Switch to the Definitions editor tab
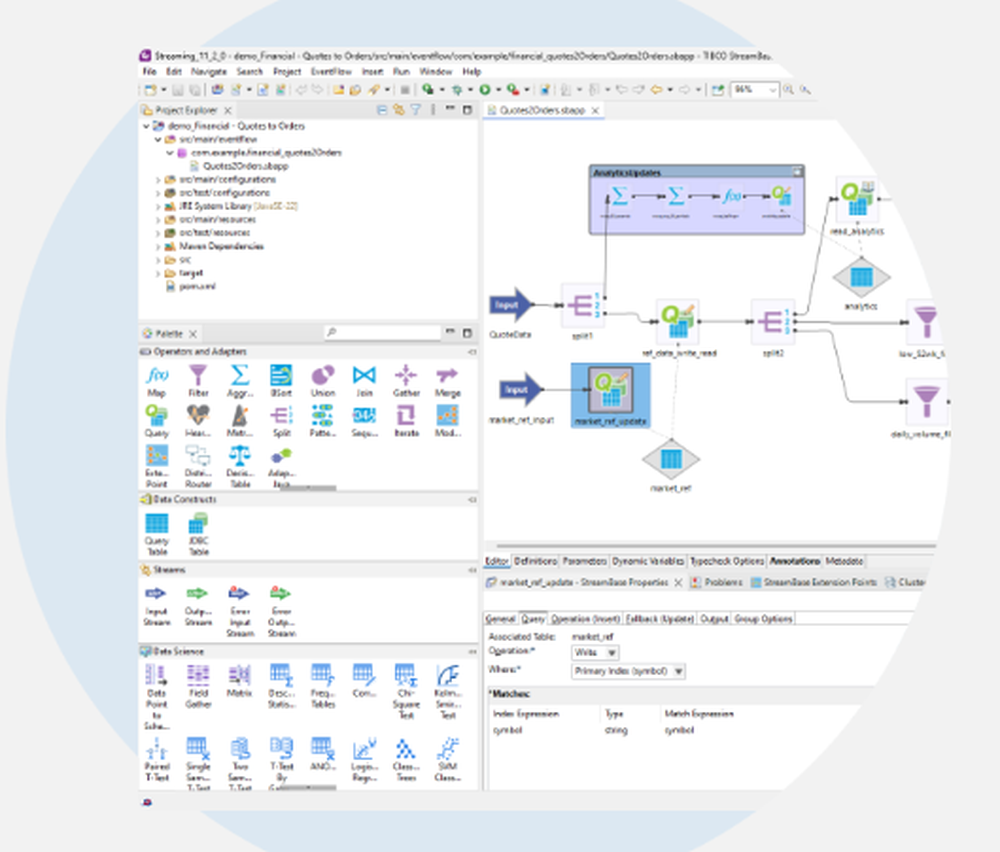The image size is (1000, 852). pos(535,561)
